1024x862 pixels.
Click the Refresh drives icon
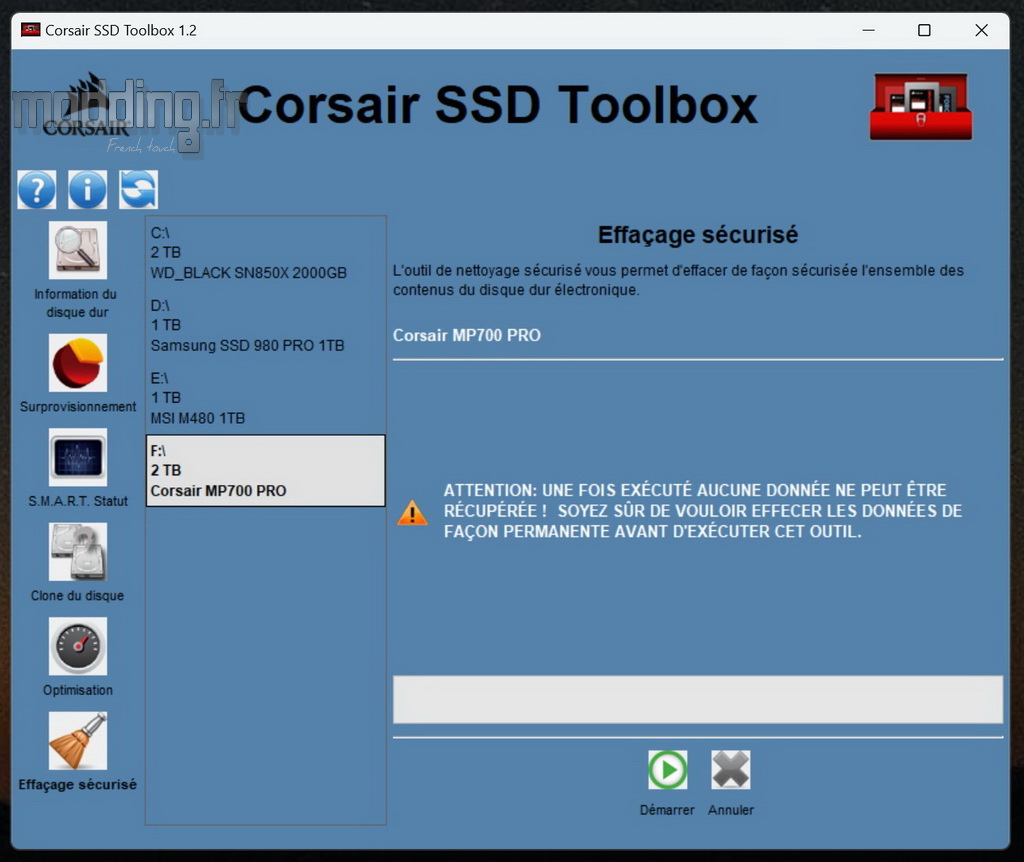click(138, 189)
